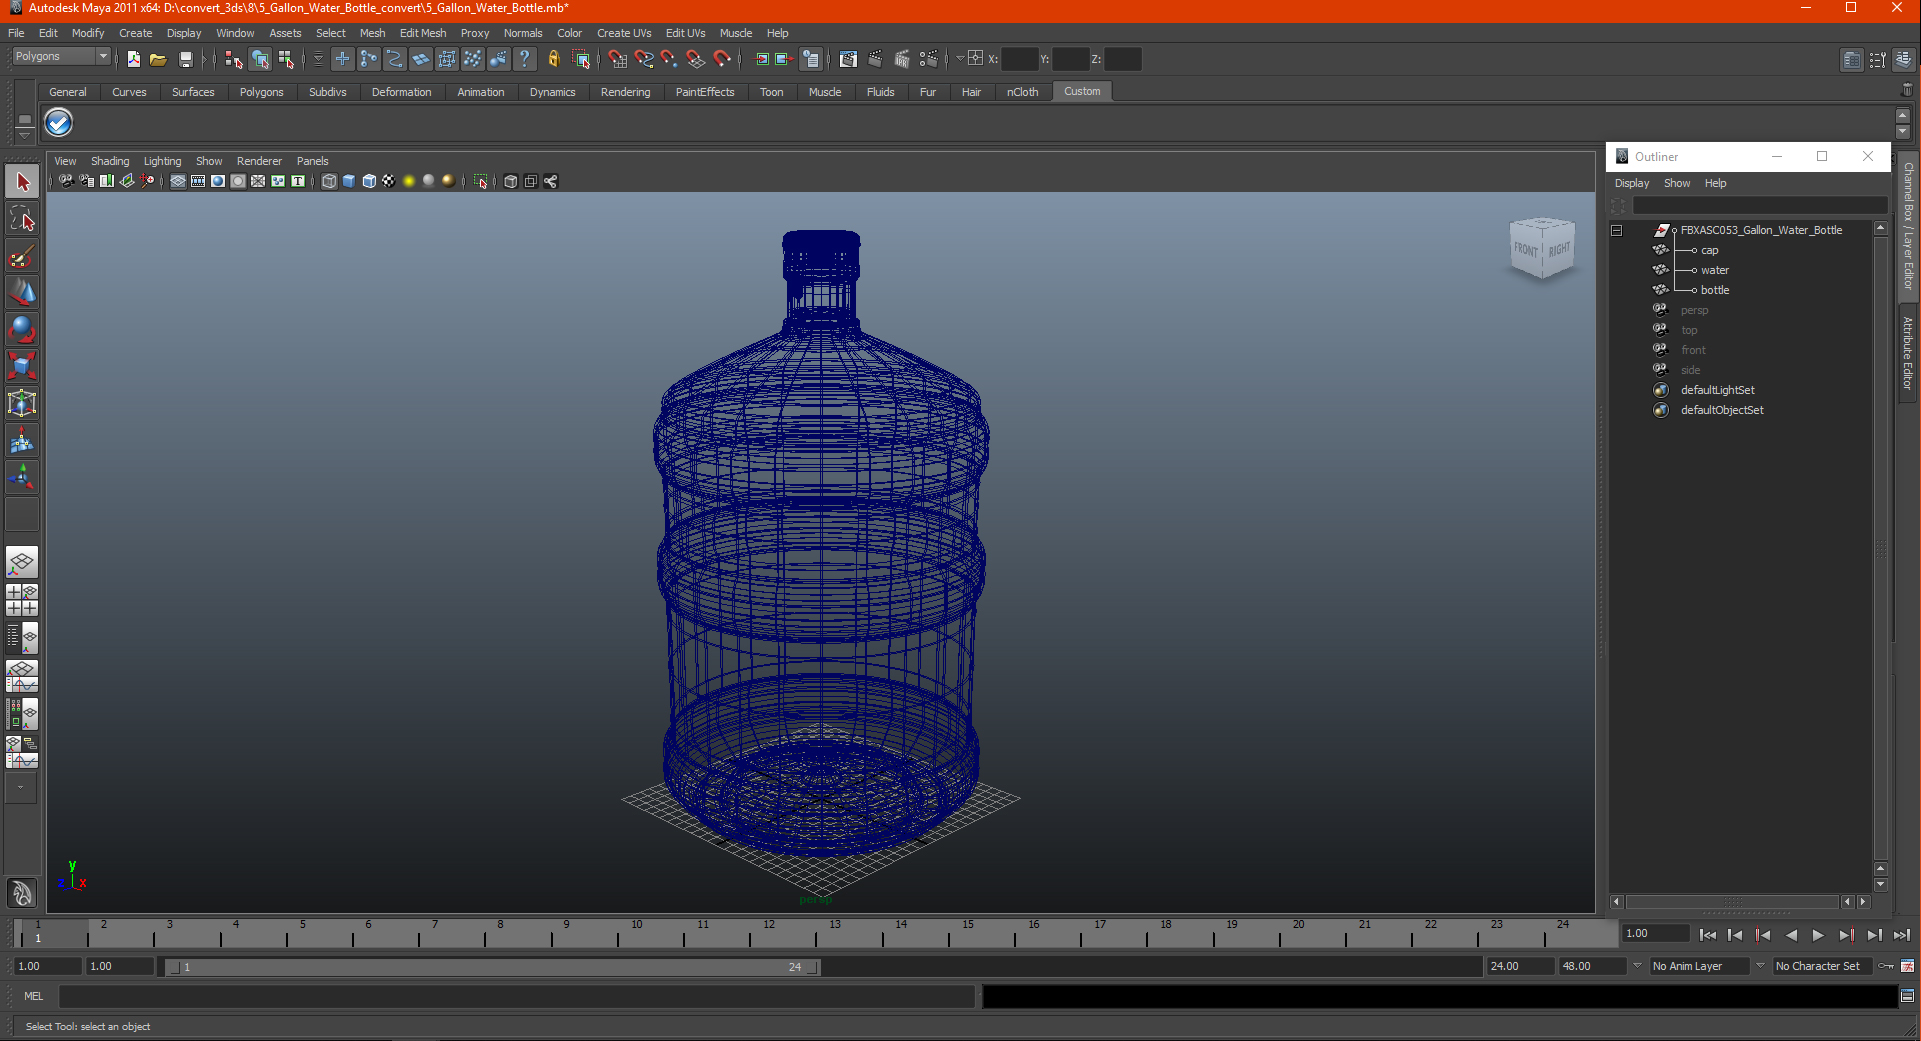
Task: Switch to the Rendering shelf tab
Action: click(625, 92)
